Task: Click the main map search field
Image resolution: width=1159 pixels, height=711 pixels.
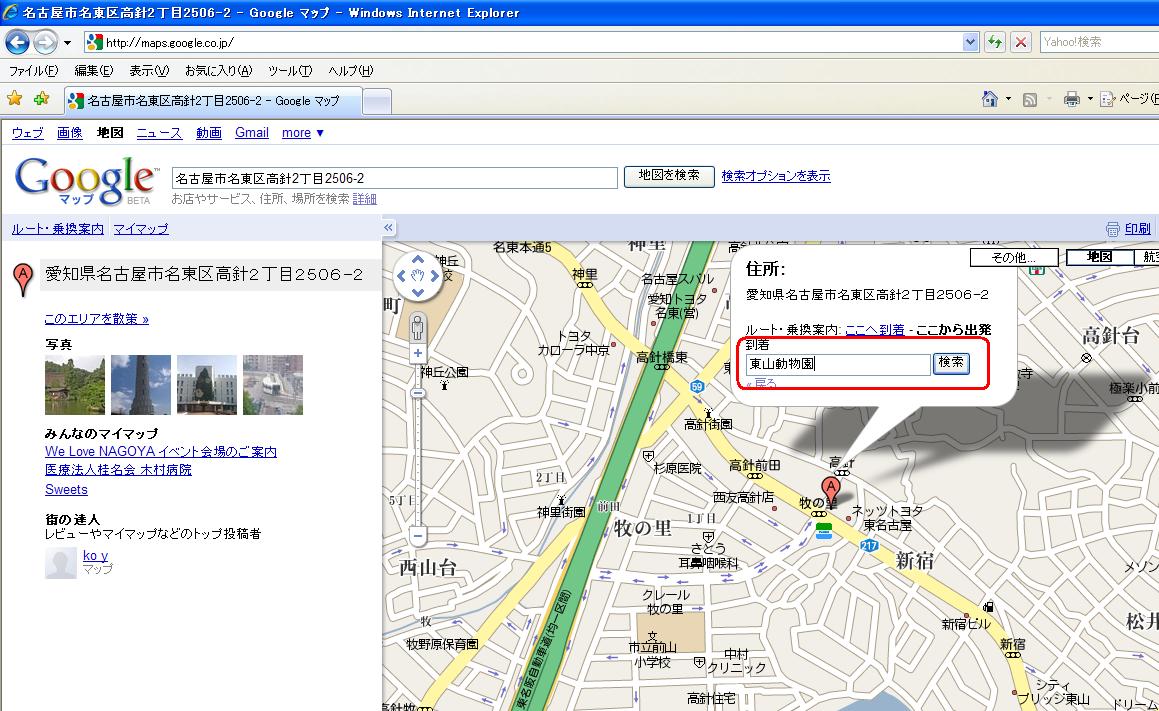Action: [394, 178]
